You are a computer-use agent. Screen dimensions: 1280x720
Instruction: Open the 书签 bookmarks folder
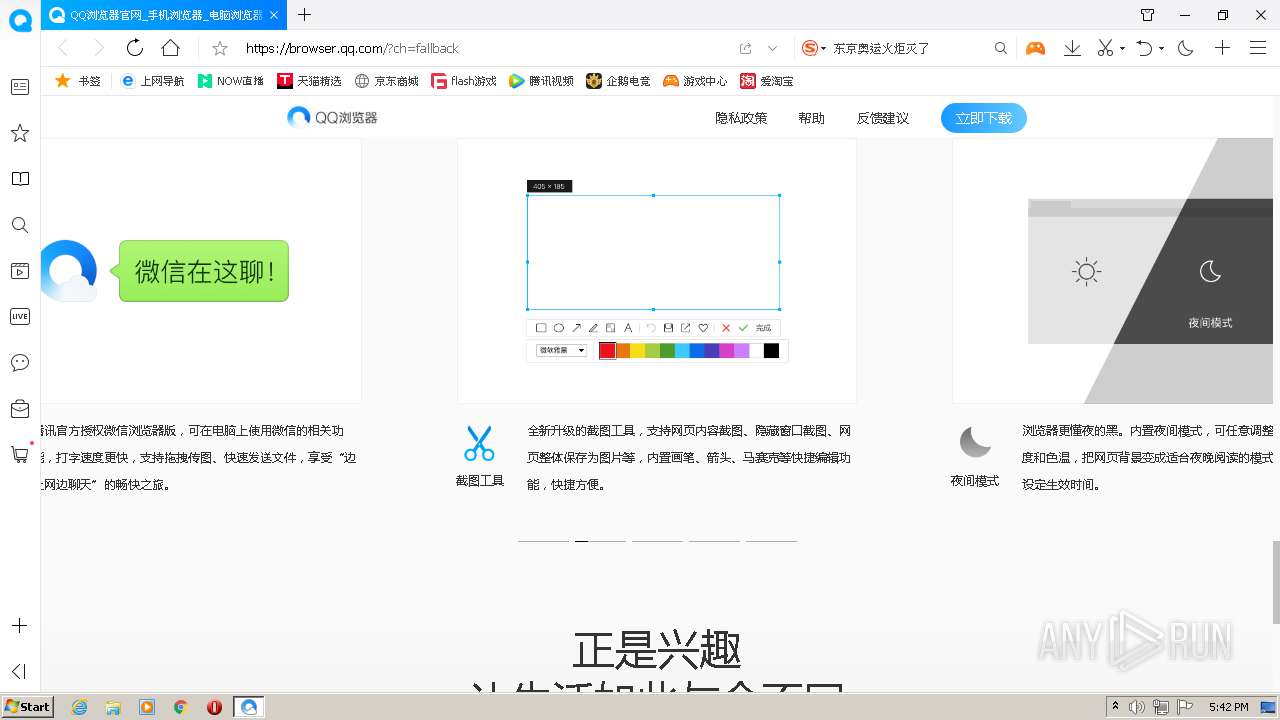pyautogui.click(x=78, y=81)
